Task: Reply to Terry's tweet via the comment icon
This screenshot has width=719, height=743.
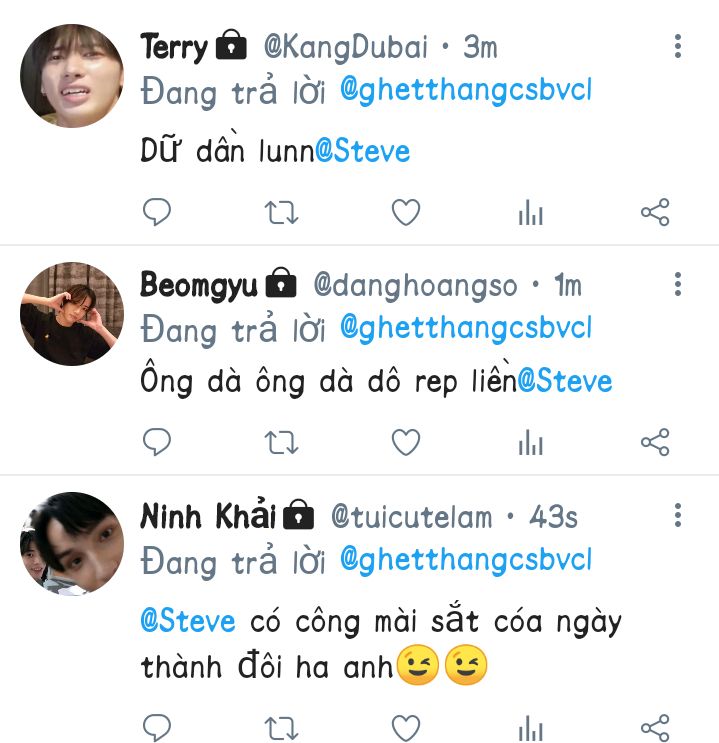Action: 157,211
